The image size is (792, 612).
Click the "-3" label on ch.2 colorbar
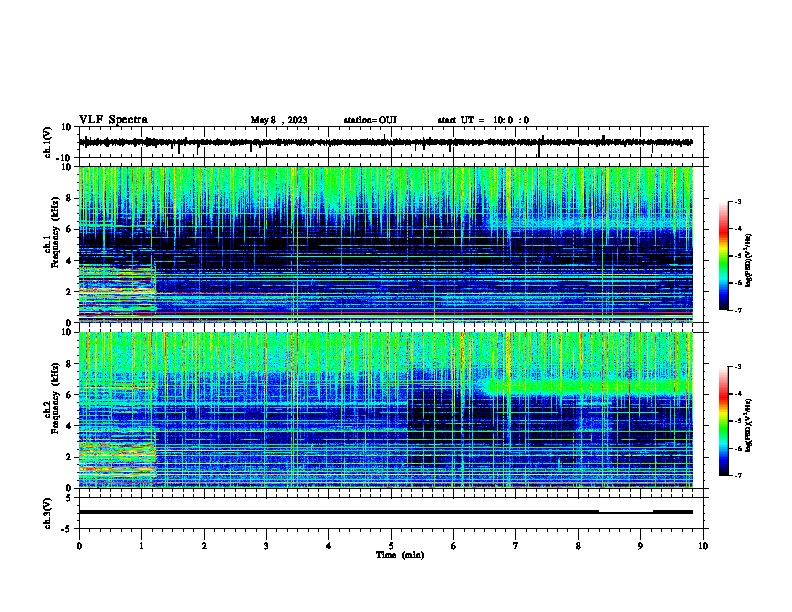[x=737, y=367]
